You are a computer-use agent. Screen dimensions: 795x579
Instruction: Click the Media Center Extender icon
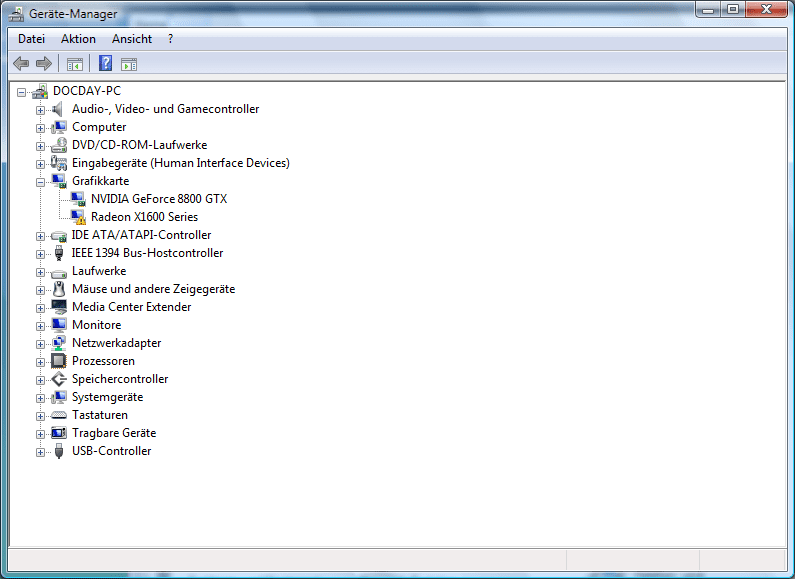tap(59, 307)
